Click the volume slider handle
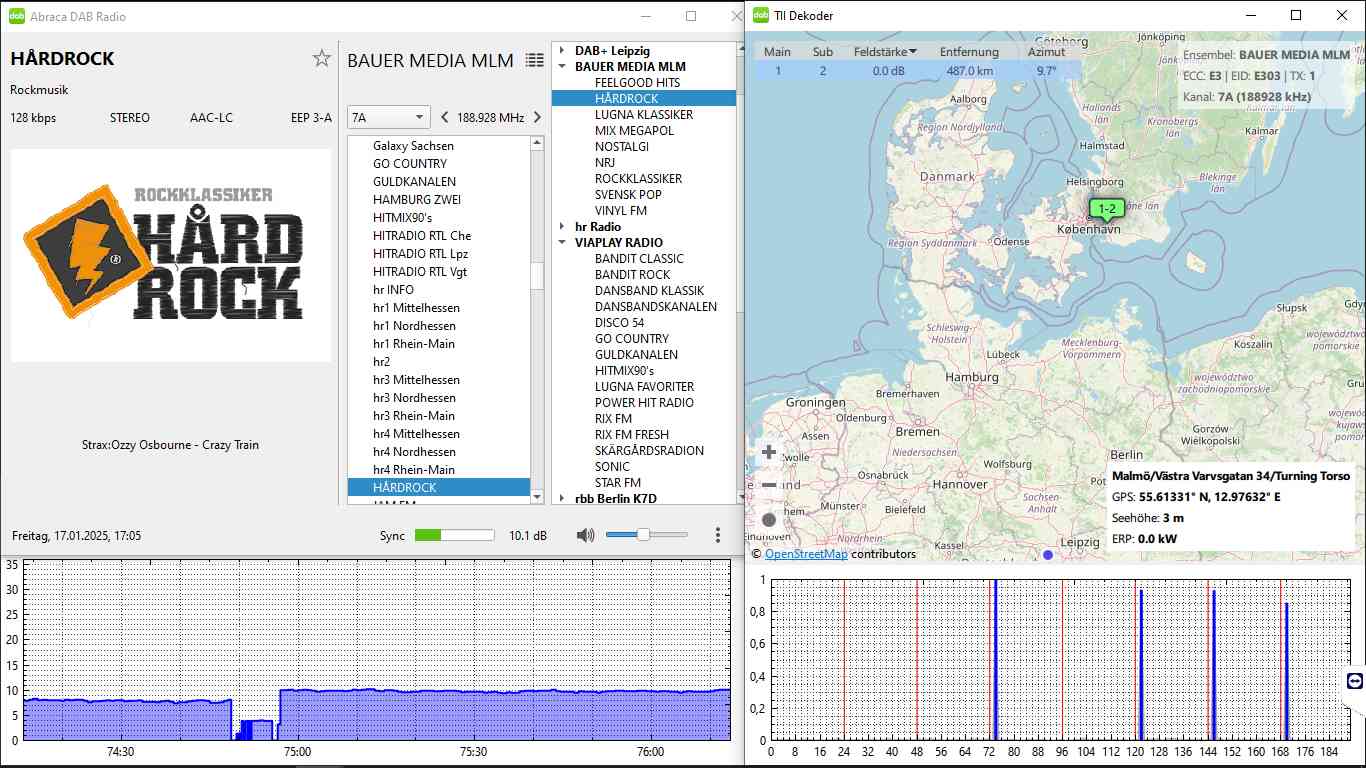Screen dimensions: 1366x768 pos(643,535)
